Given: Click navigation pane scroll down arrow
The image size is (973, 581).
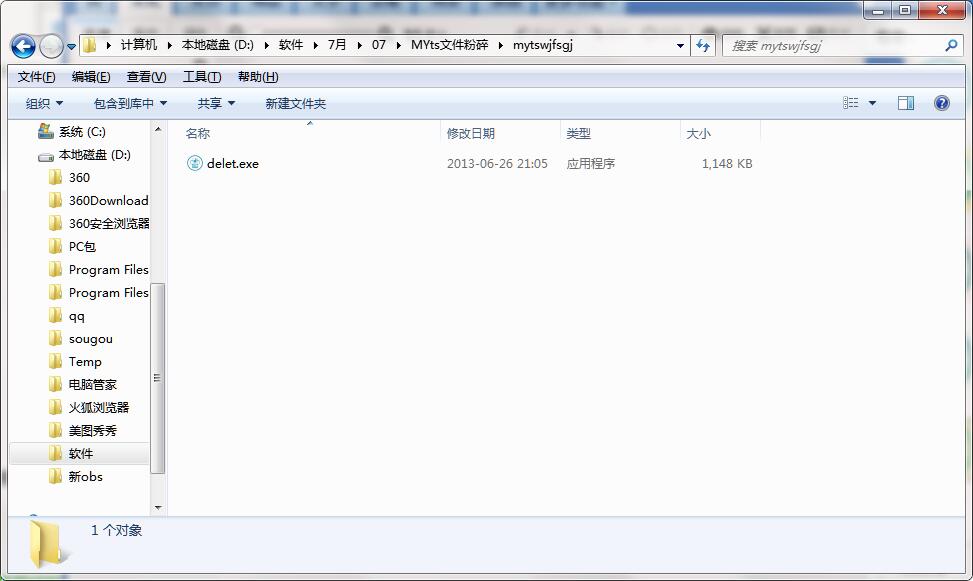Looking at the screenshot, I should (158, 508).
